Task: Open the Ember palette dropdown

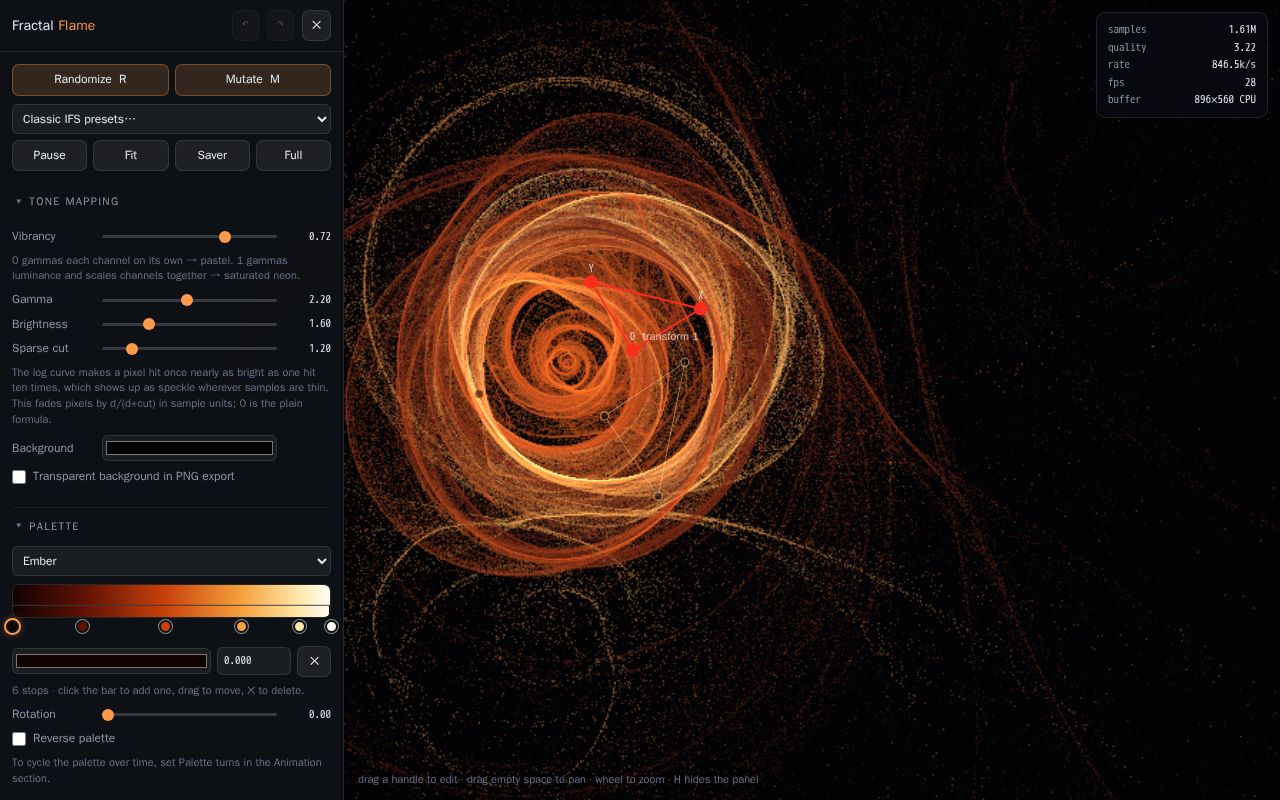Action: pos(171,561)
